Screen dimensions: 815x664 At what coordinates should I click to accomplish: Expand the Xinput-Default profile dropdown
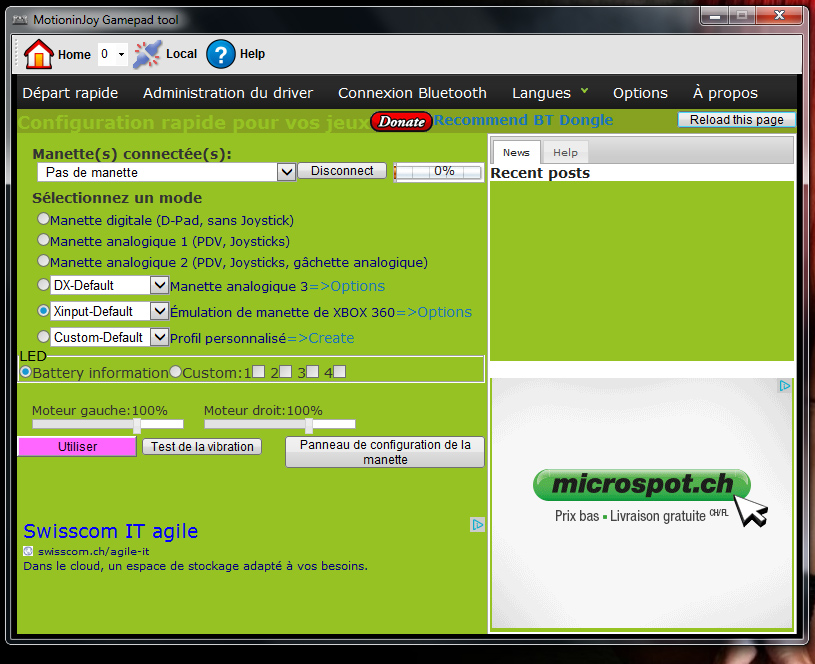pyautogui.click(x=159, y=311)
